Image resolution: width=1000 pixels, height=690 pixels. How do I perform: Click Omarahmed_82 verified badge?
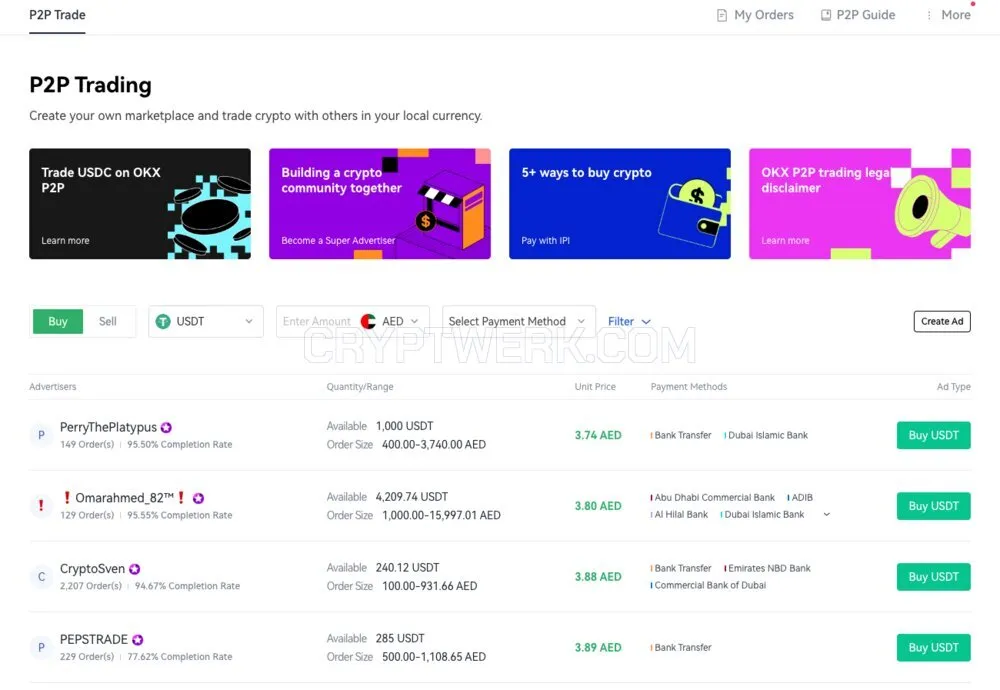pos(198,498)
